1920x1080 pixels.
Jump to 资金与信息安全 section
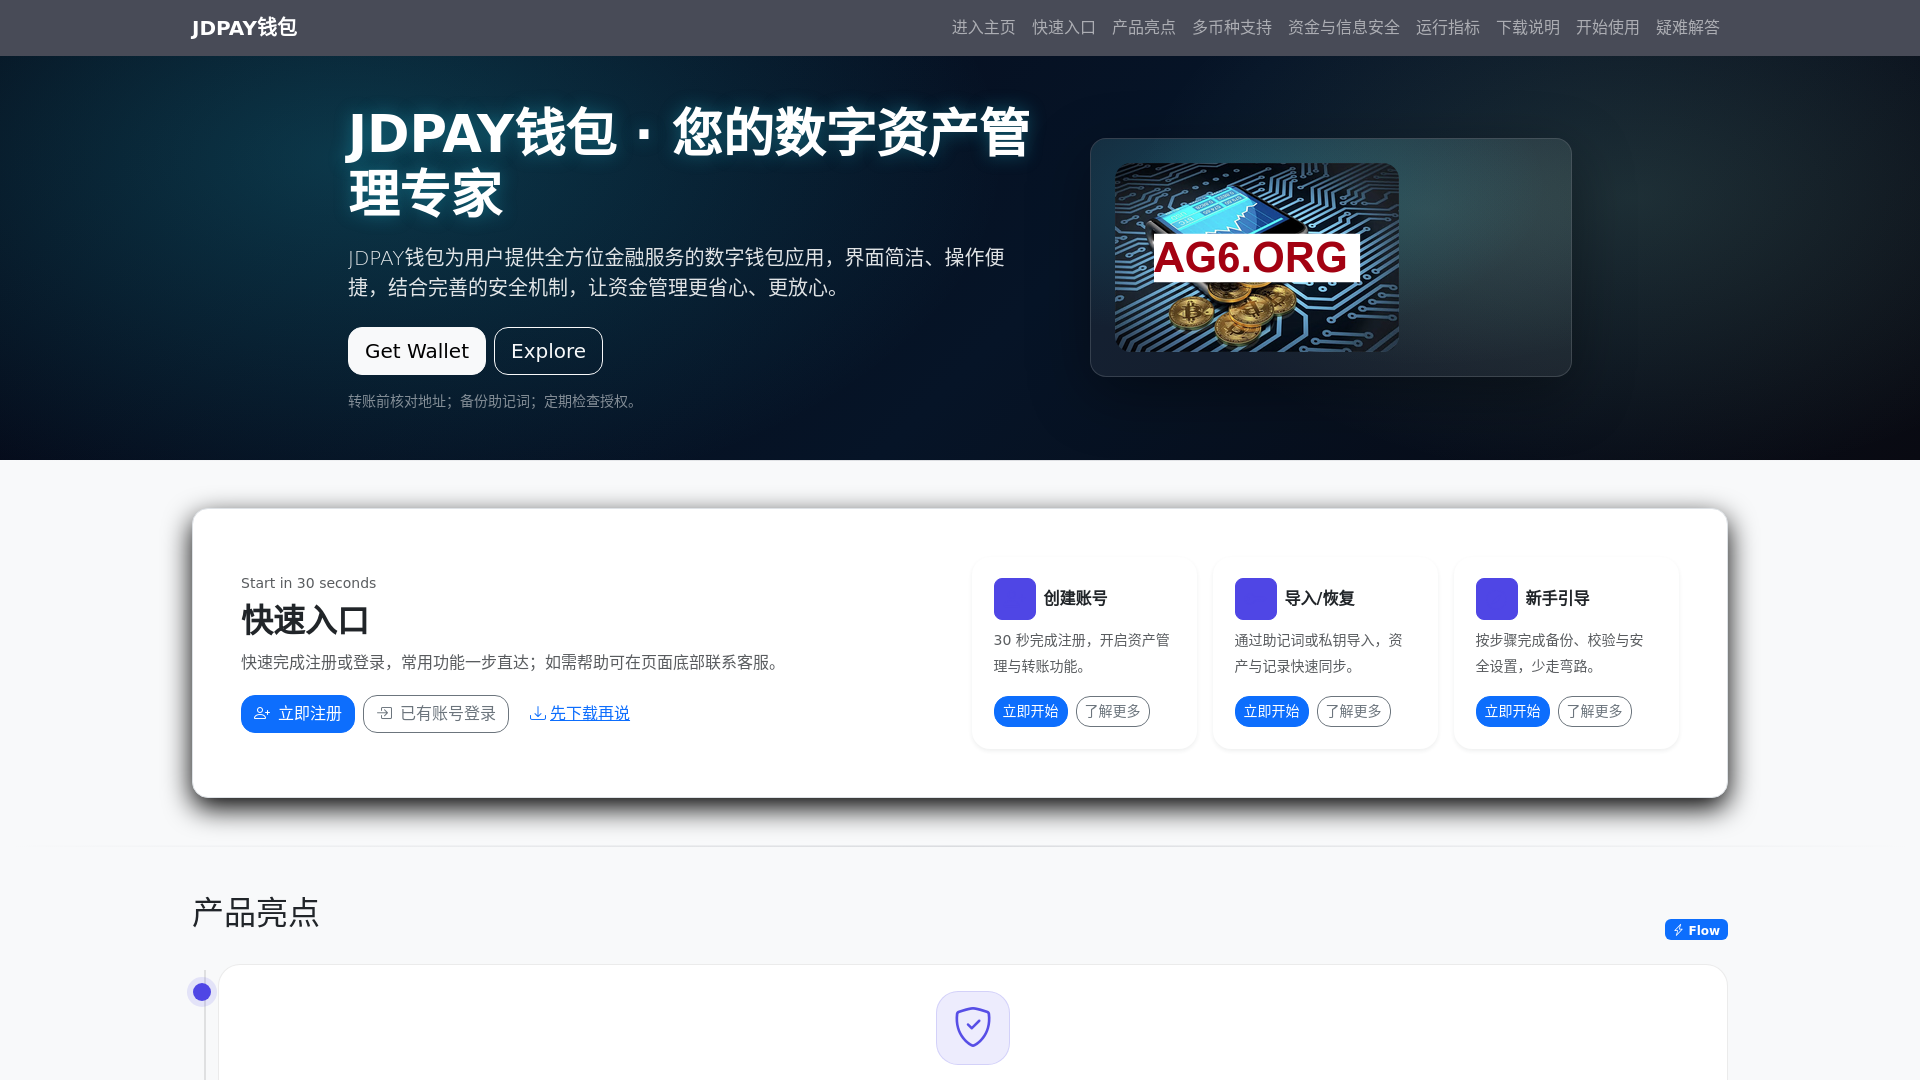click(1344, 27)
